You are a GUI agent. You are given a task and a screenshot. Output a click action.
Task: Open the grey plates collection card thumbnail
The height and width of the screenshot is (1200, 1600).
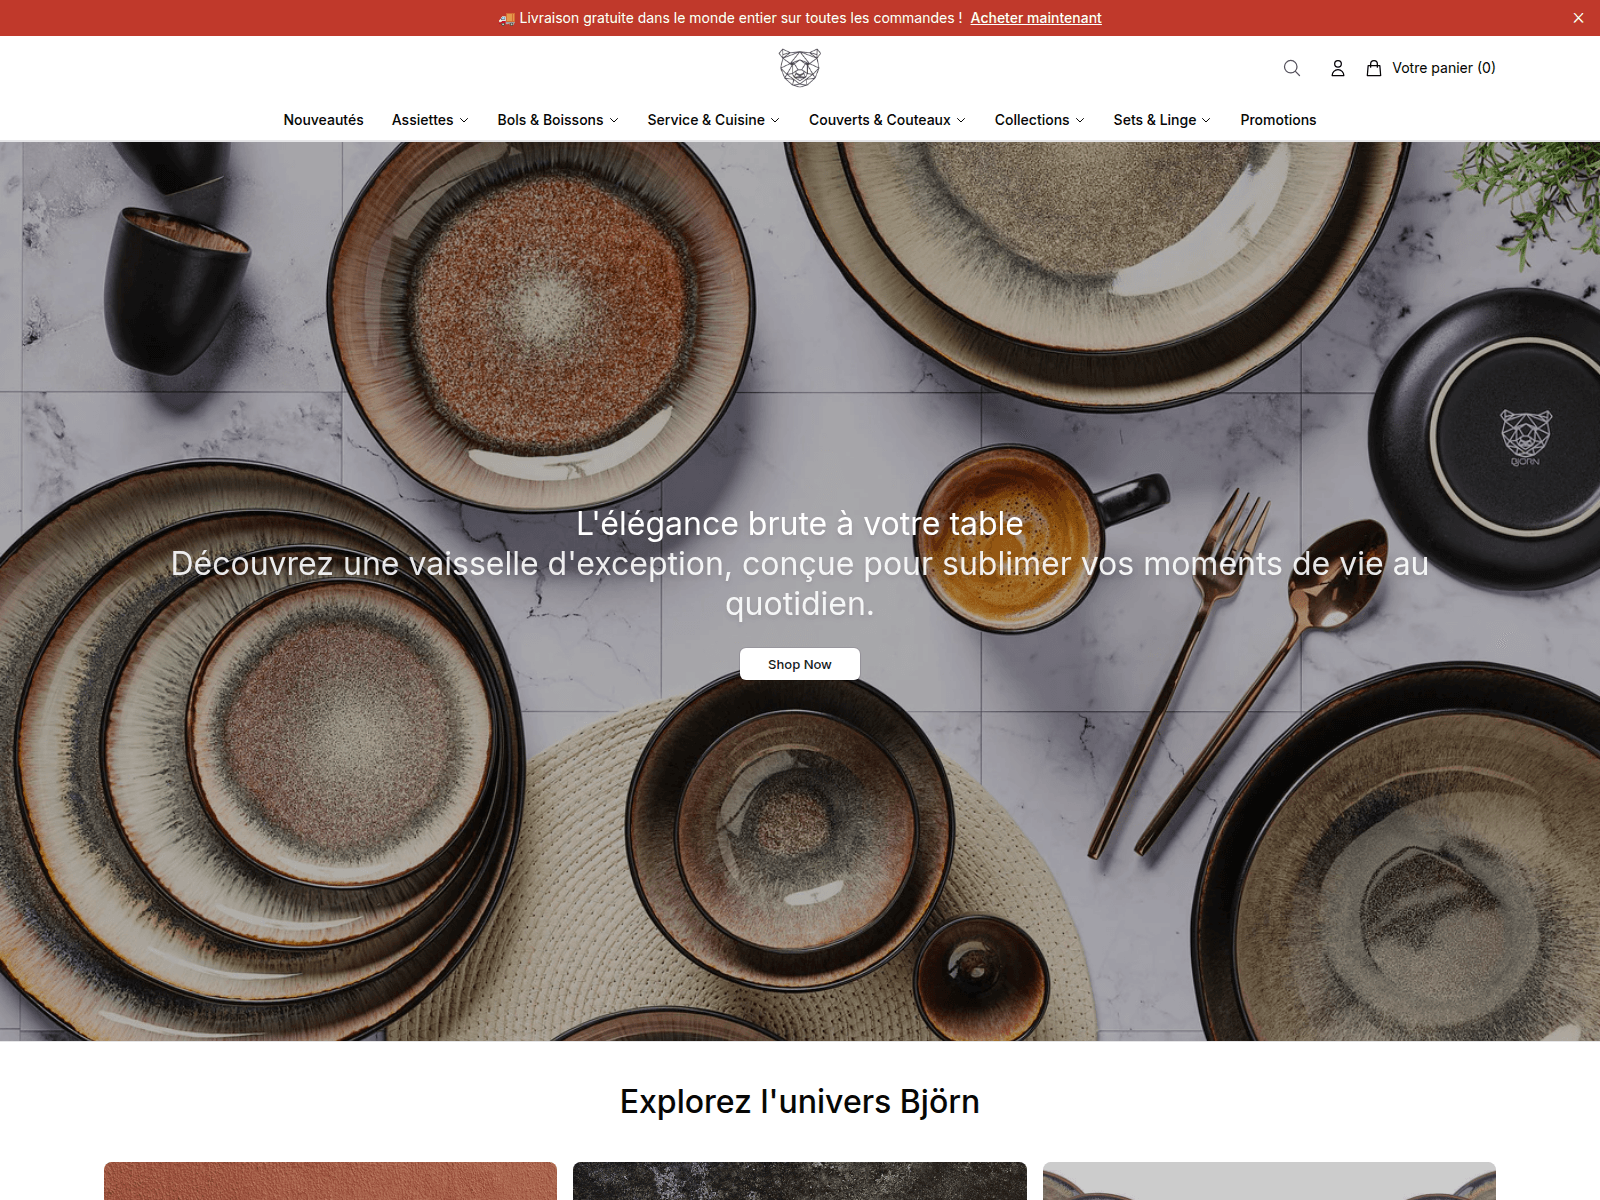tap(1269, 1181)
